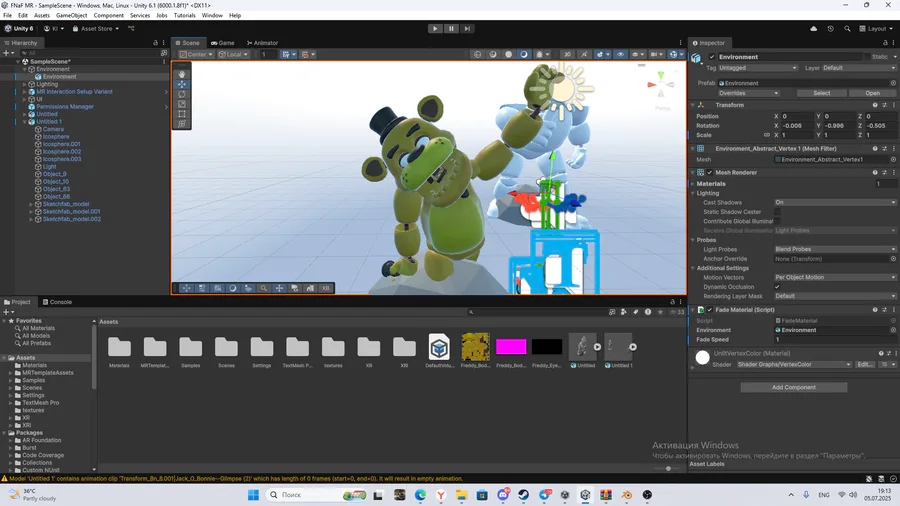Image resolution: width=900 pixels, height=506 pixels.
Task: Open Transform component help icon
Action: (875, 105)
